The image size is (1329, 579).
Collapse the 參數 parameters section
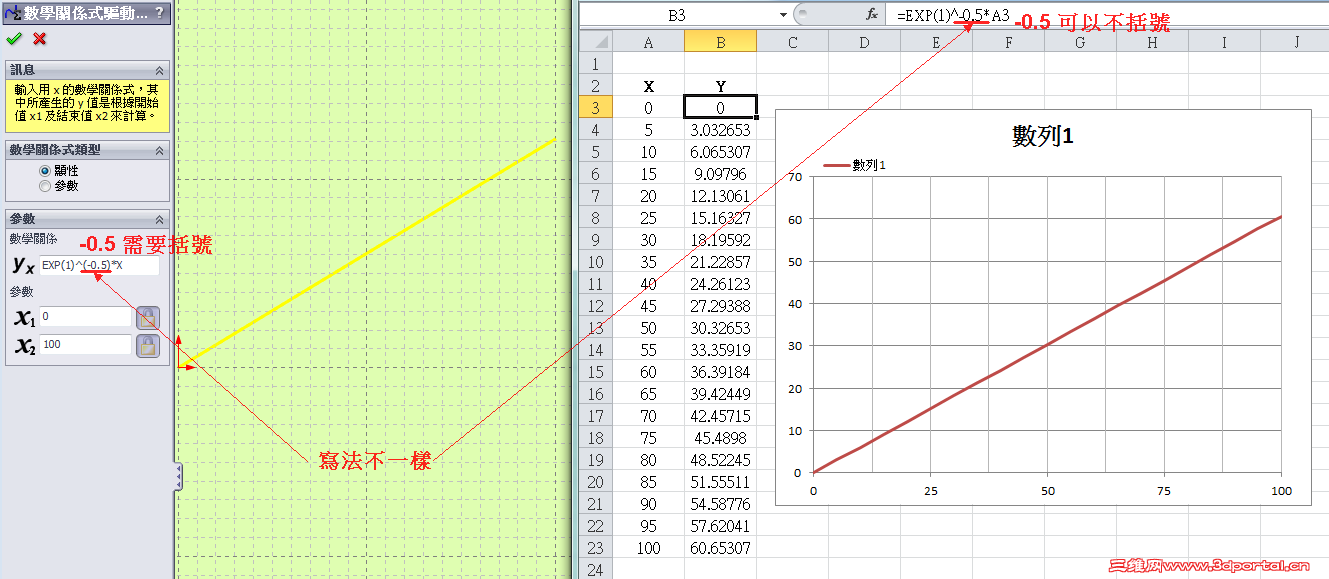[x=159, y=219]
